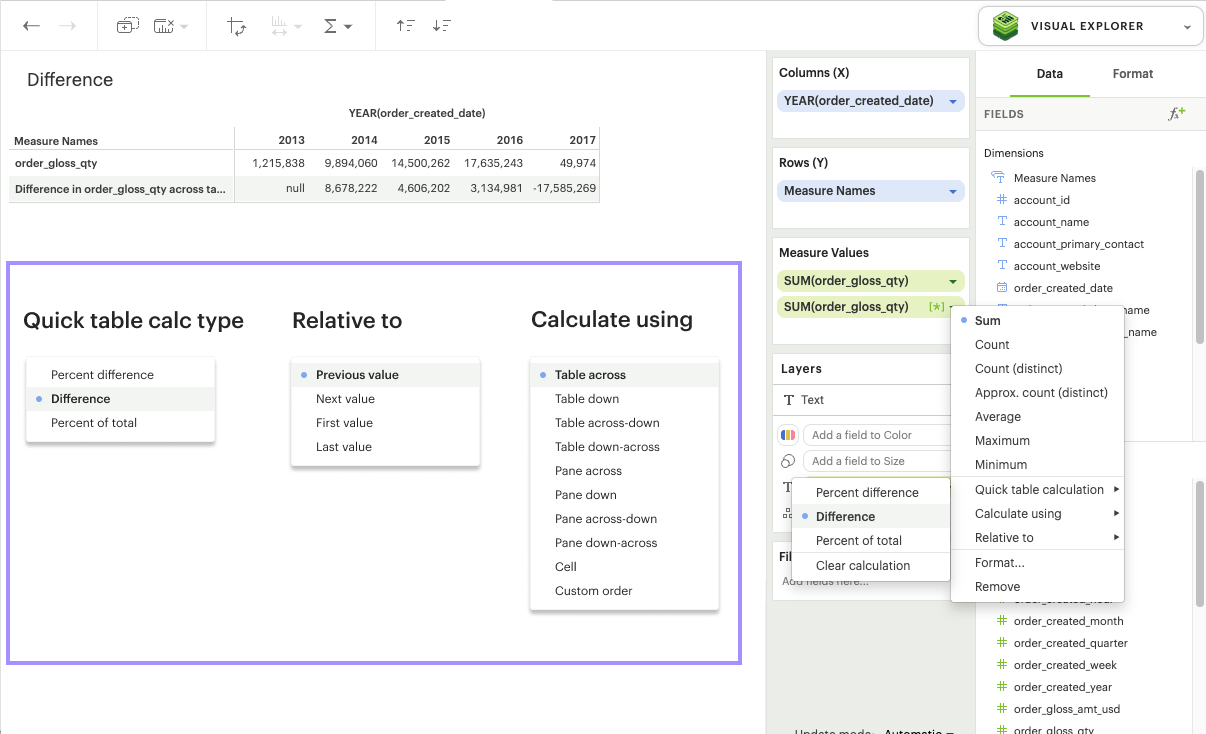Expand the Measure Names pill dropdown in Rows

click(x=953, y=191)
